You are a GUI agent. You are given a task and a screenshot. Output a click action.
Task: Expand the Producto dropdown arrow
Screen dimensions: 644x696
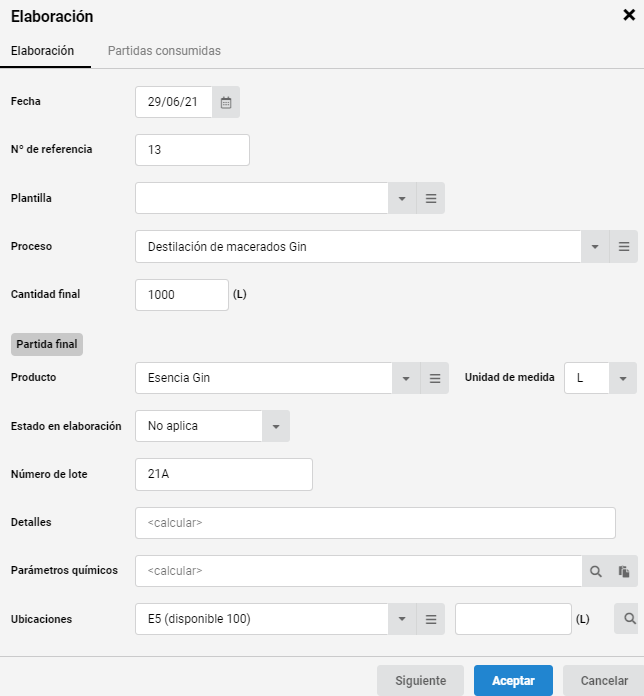(x=406, y=378)
